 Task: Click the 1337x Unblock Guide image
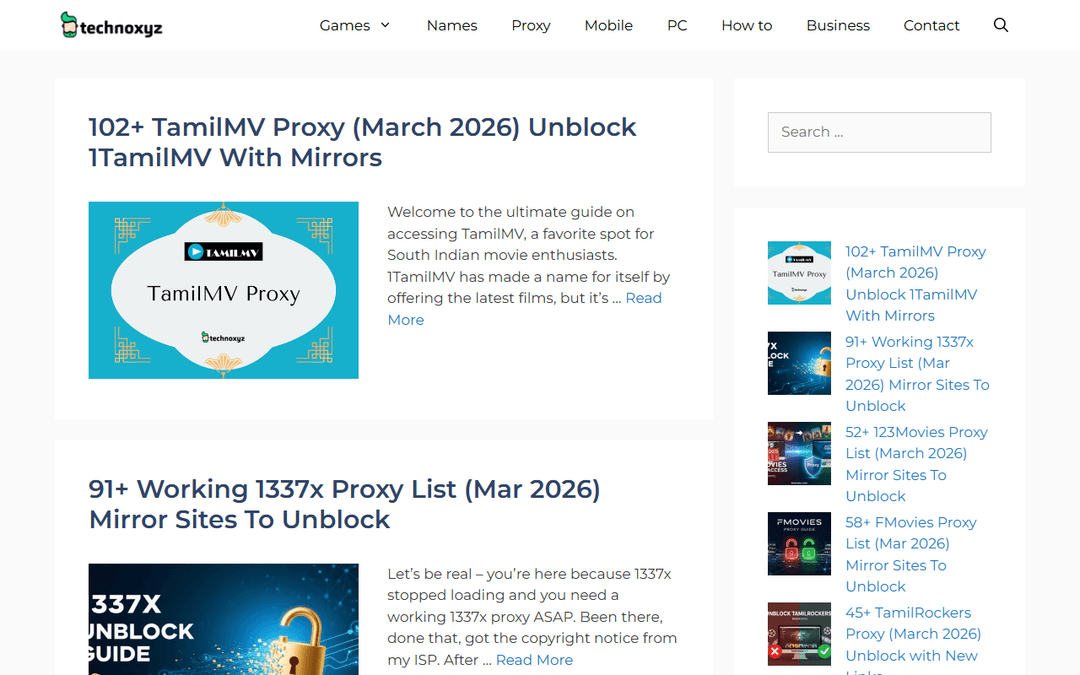tap(223, 619)
